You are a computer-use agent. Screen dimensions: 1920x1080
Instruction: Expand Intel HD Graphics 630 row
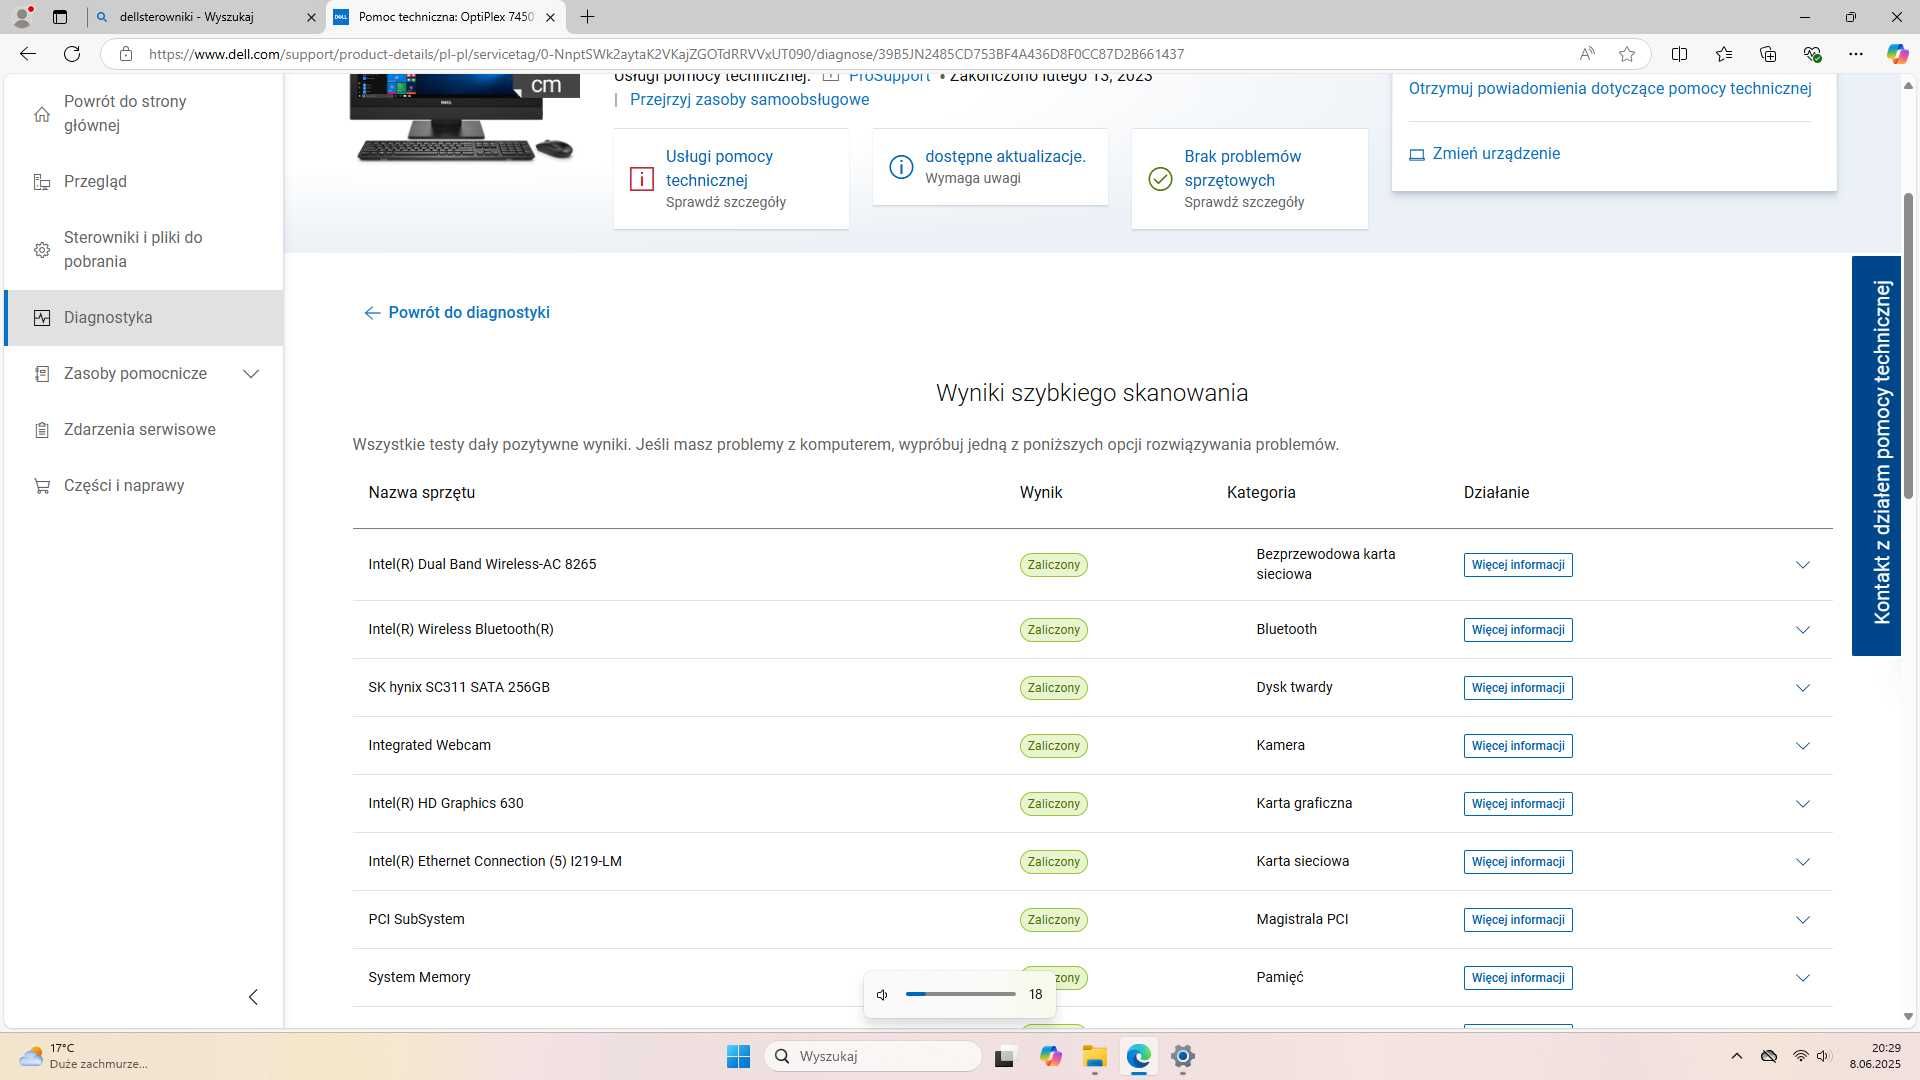pyautogui.click(x=1802, y=804)
